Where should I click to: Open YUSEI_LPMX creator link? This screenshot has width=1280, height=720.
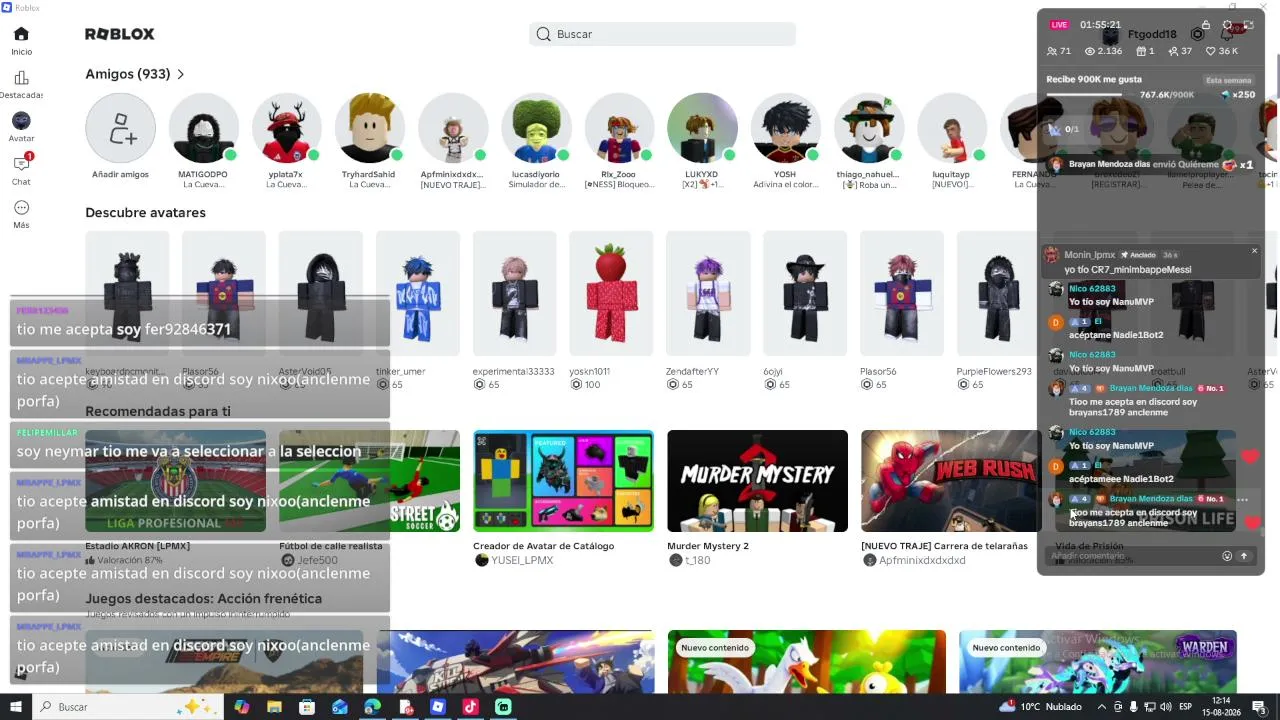522,561
